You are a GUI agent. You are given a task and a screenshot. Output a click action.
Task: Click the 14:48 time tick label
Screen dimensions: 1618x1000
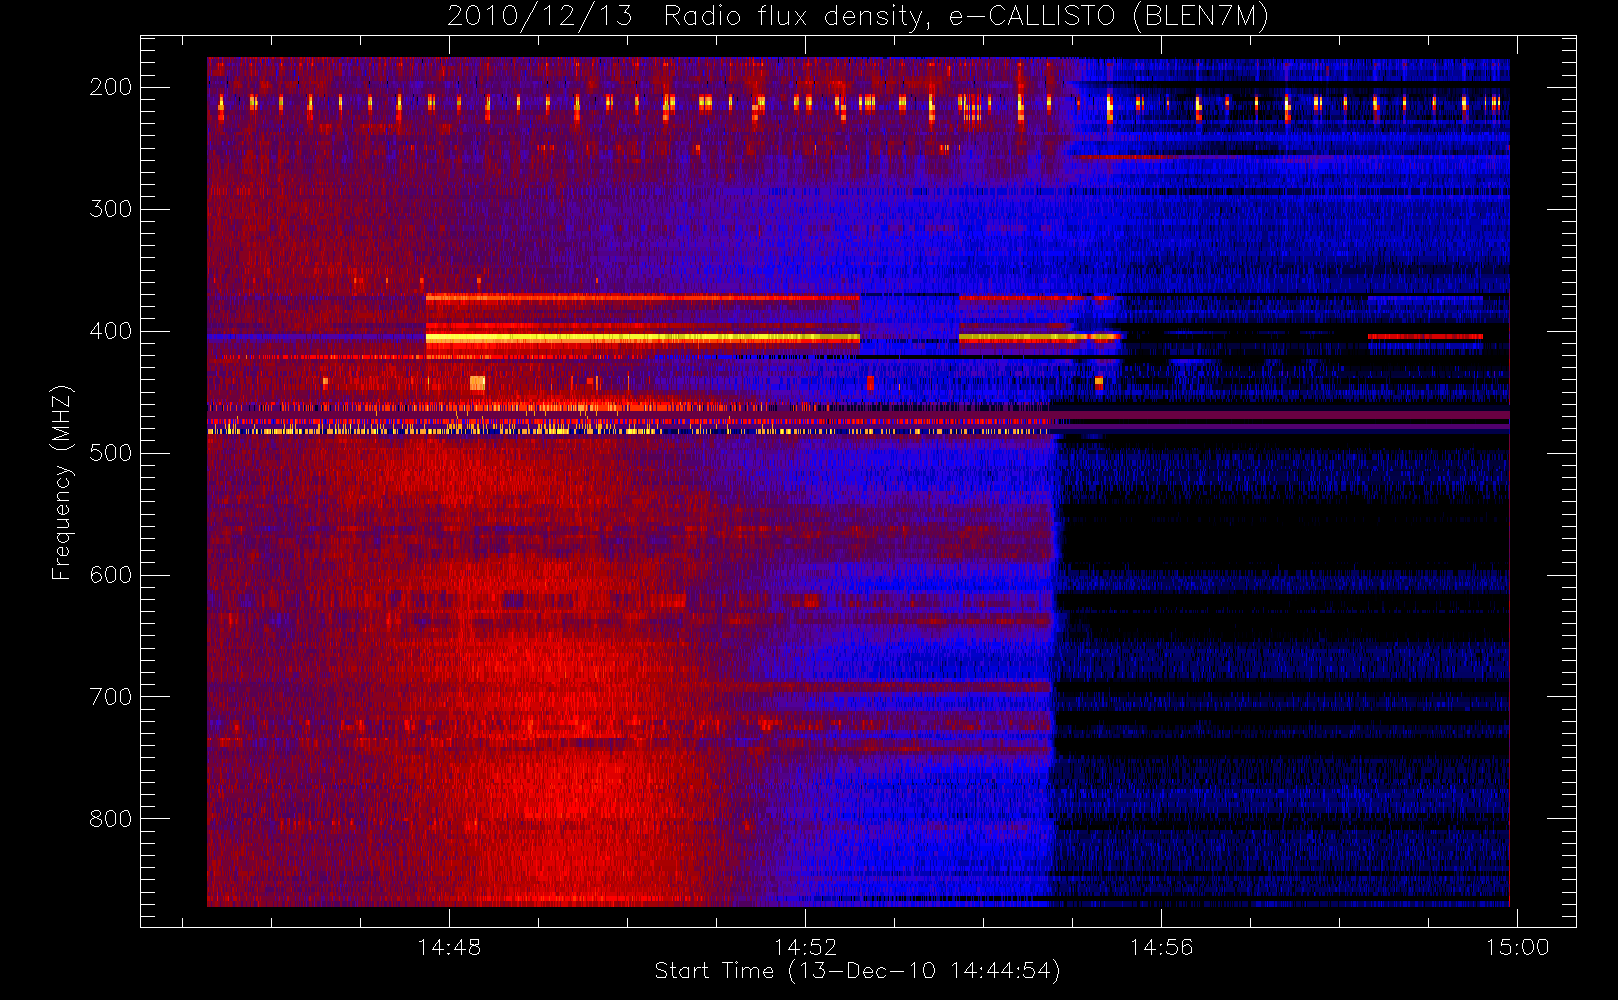click(449, 947)
